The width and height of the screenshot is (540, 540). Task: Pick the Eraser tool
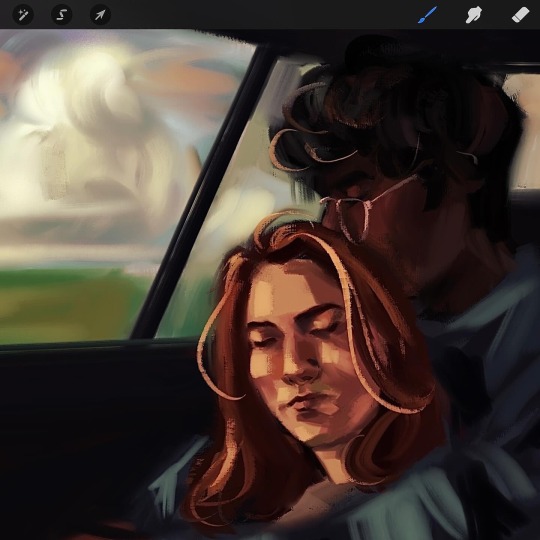520,15
